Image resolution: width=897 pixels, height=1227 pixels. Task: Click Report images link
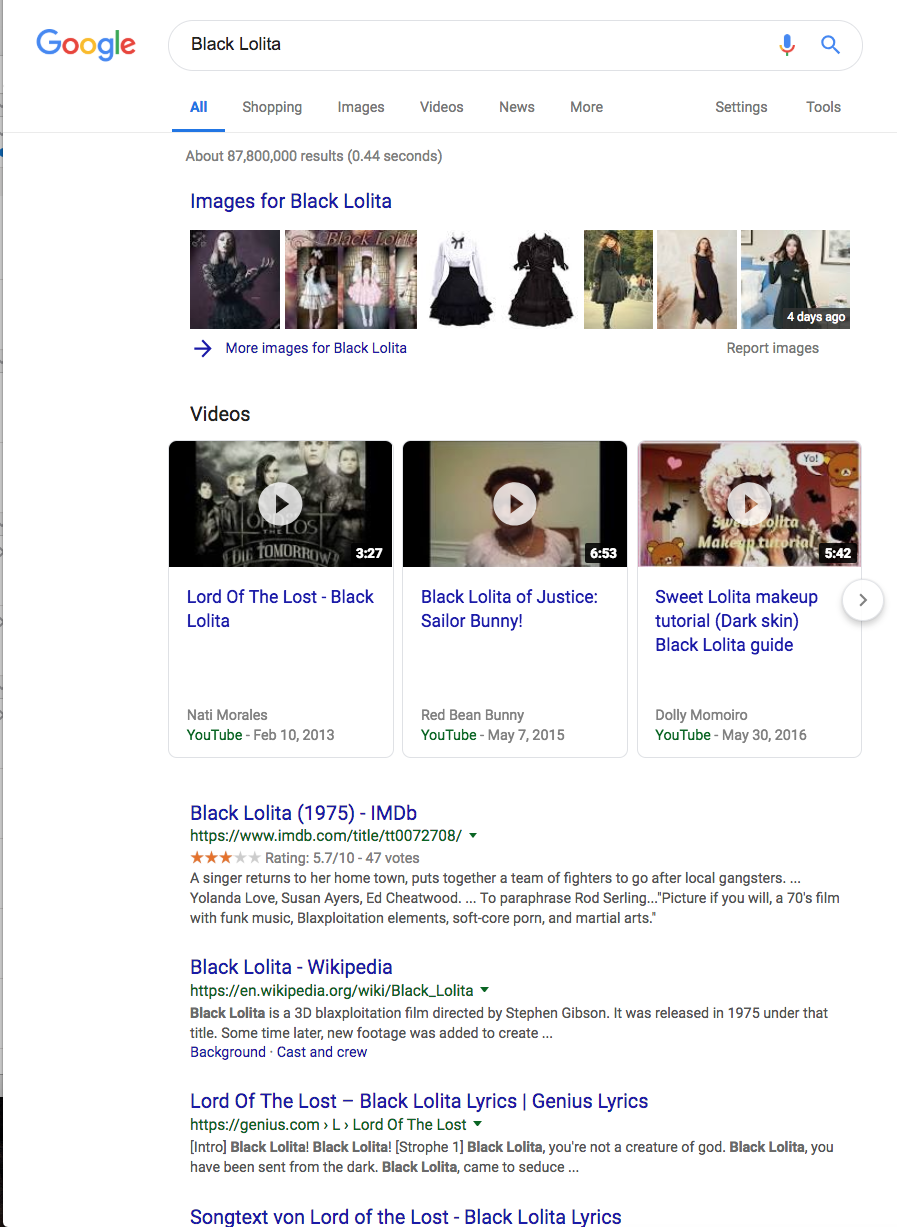(x=773, y=348)
